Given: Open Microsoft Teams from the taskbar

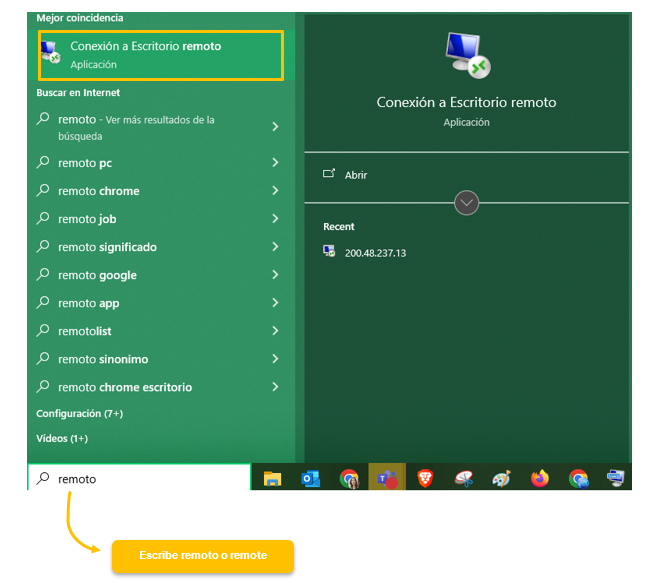Looking at the screenshot, I should coord(387,478).
